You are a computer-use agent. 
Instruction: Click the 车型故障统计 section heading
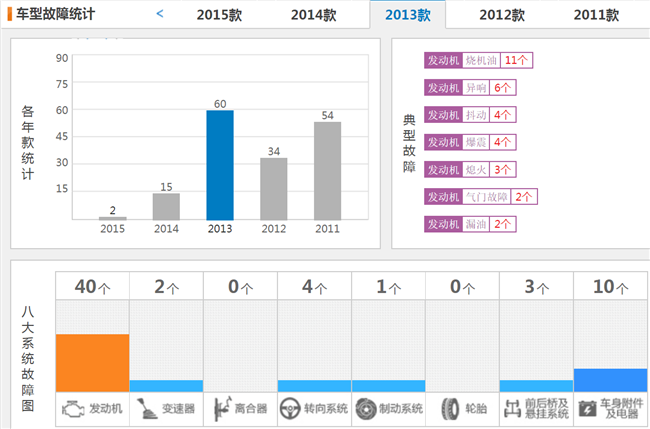[56, 14]
